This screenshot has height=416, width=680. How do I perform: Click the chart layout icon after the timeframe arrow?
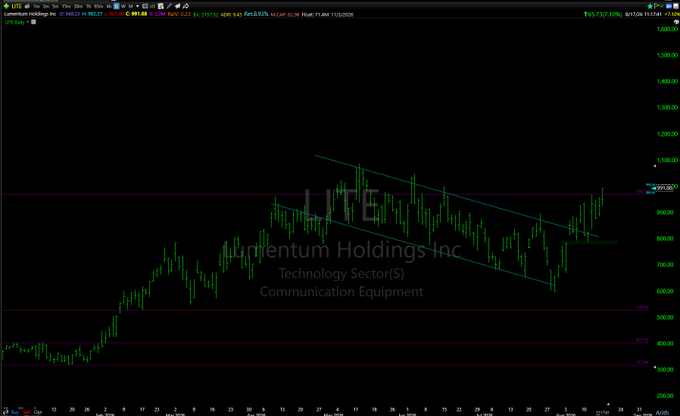(145, 6)
